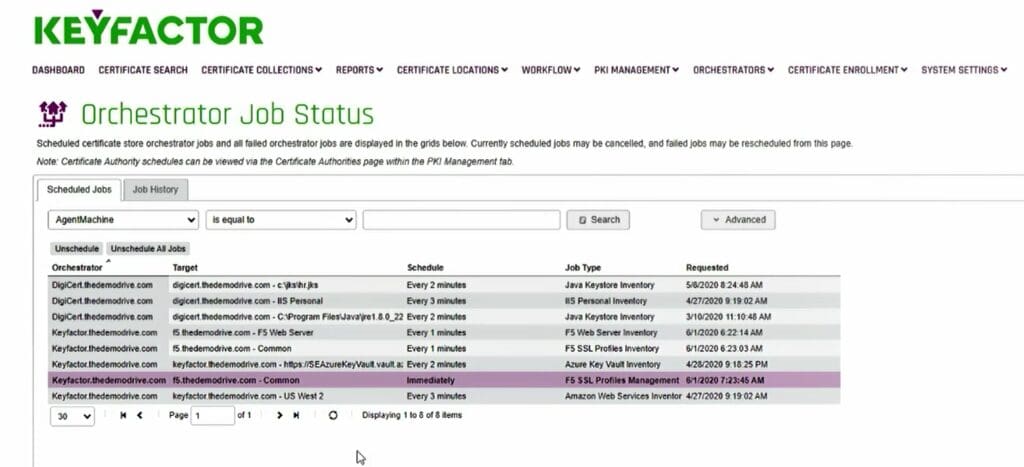Open the Dashboard menu item
This screenshot has width=1024, height=467.
tap(58, 70)
